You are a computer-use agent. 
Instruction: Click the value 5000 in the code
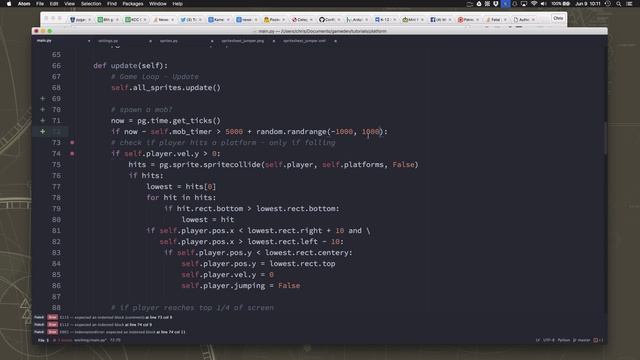coord(234,131)
